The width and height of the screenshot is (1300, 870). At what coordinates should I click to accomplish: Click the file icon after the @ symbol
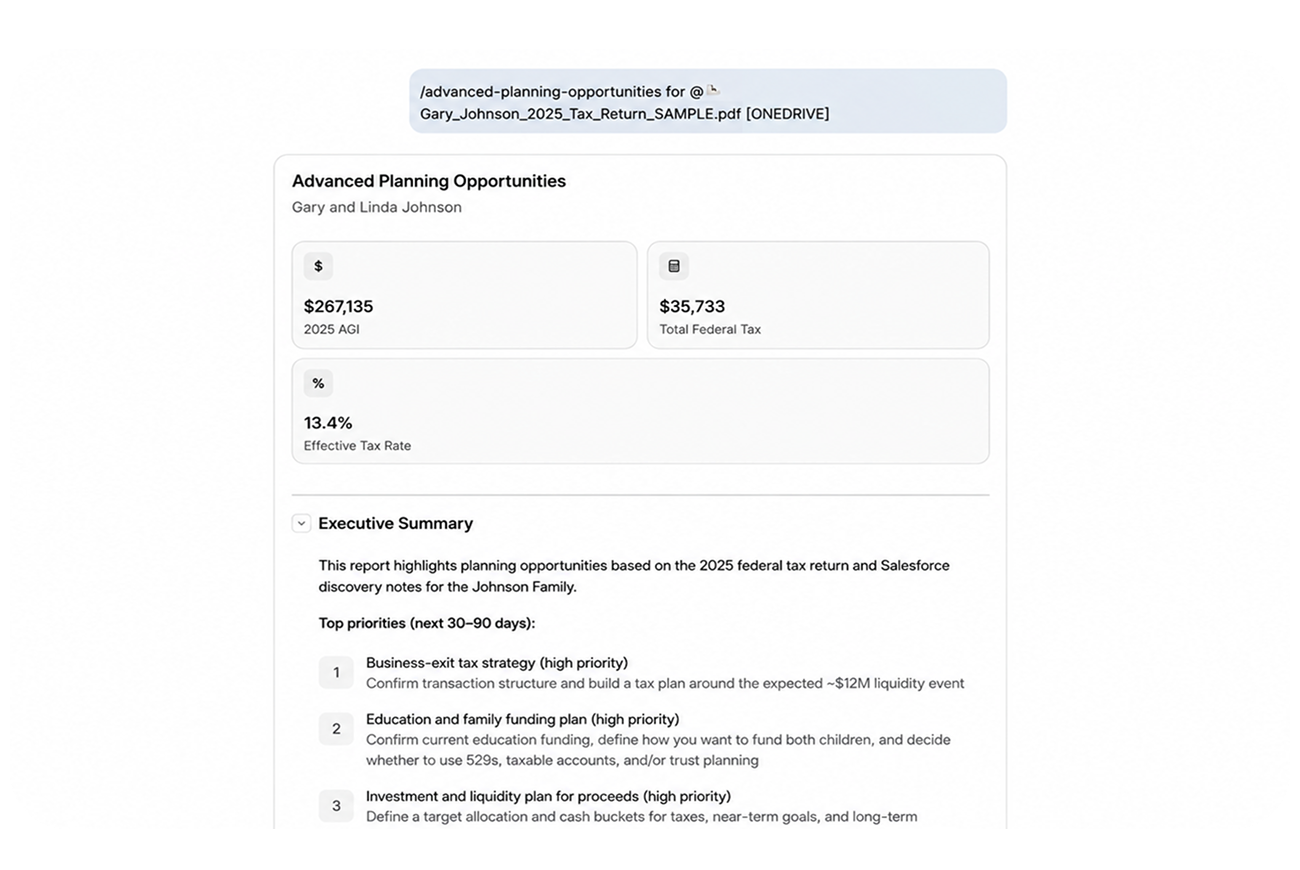tap(714, 90)
